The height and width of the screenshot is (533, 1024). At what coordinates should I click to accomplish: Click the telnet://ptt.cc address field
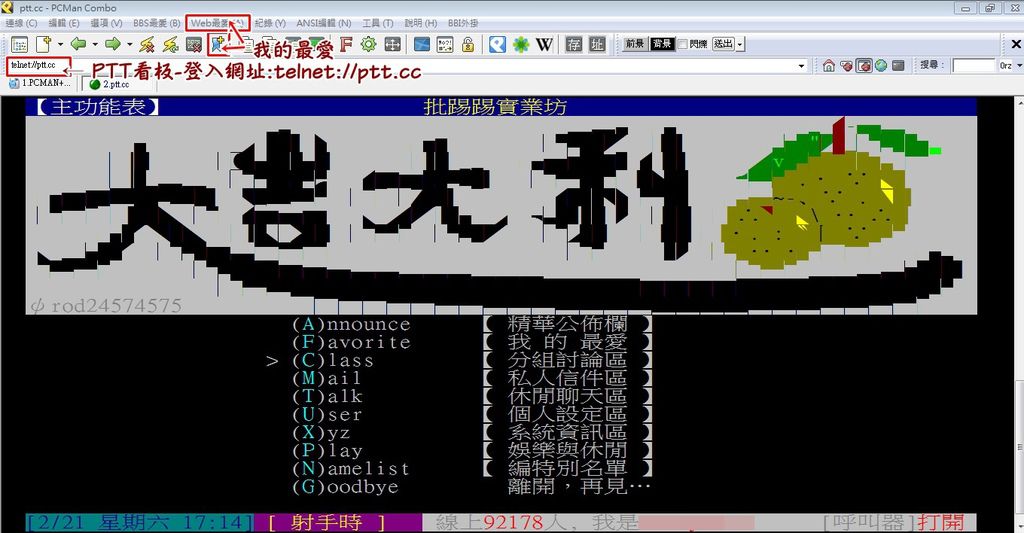pyautogui.click(x=405, y=66)
